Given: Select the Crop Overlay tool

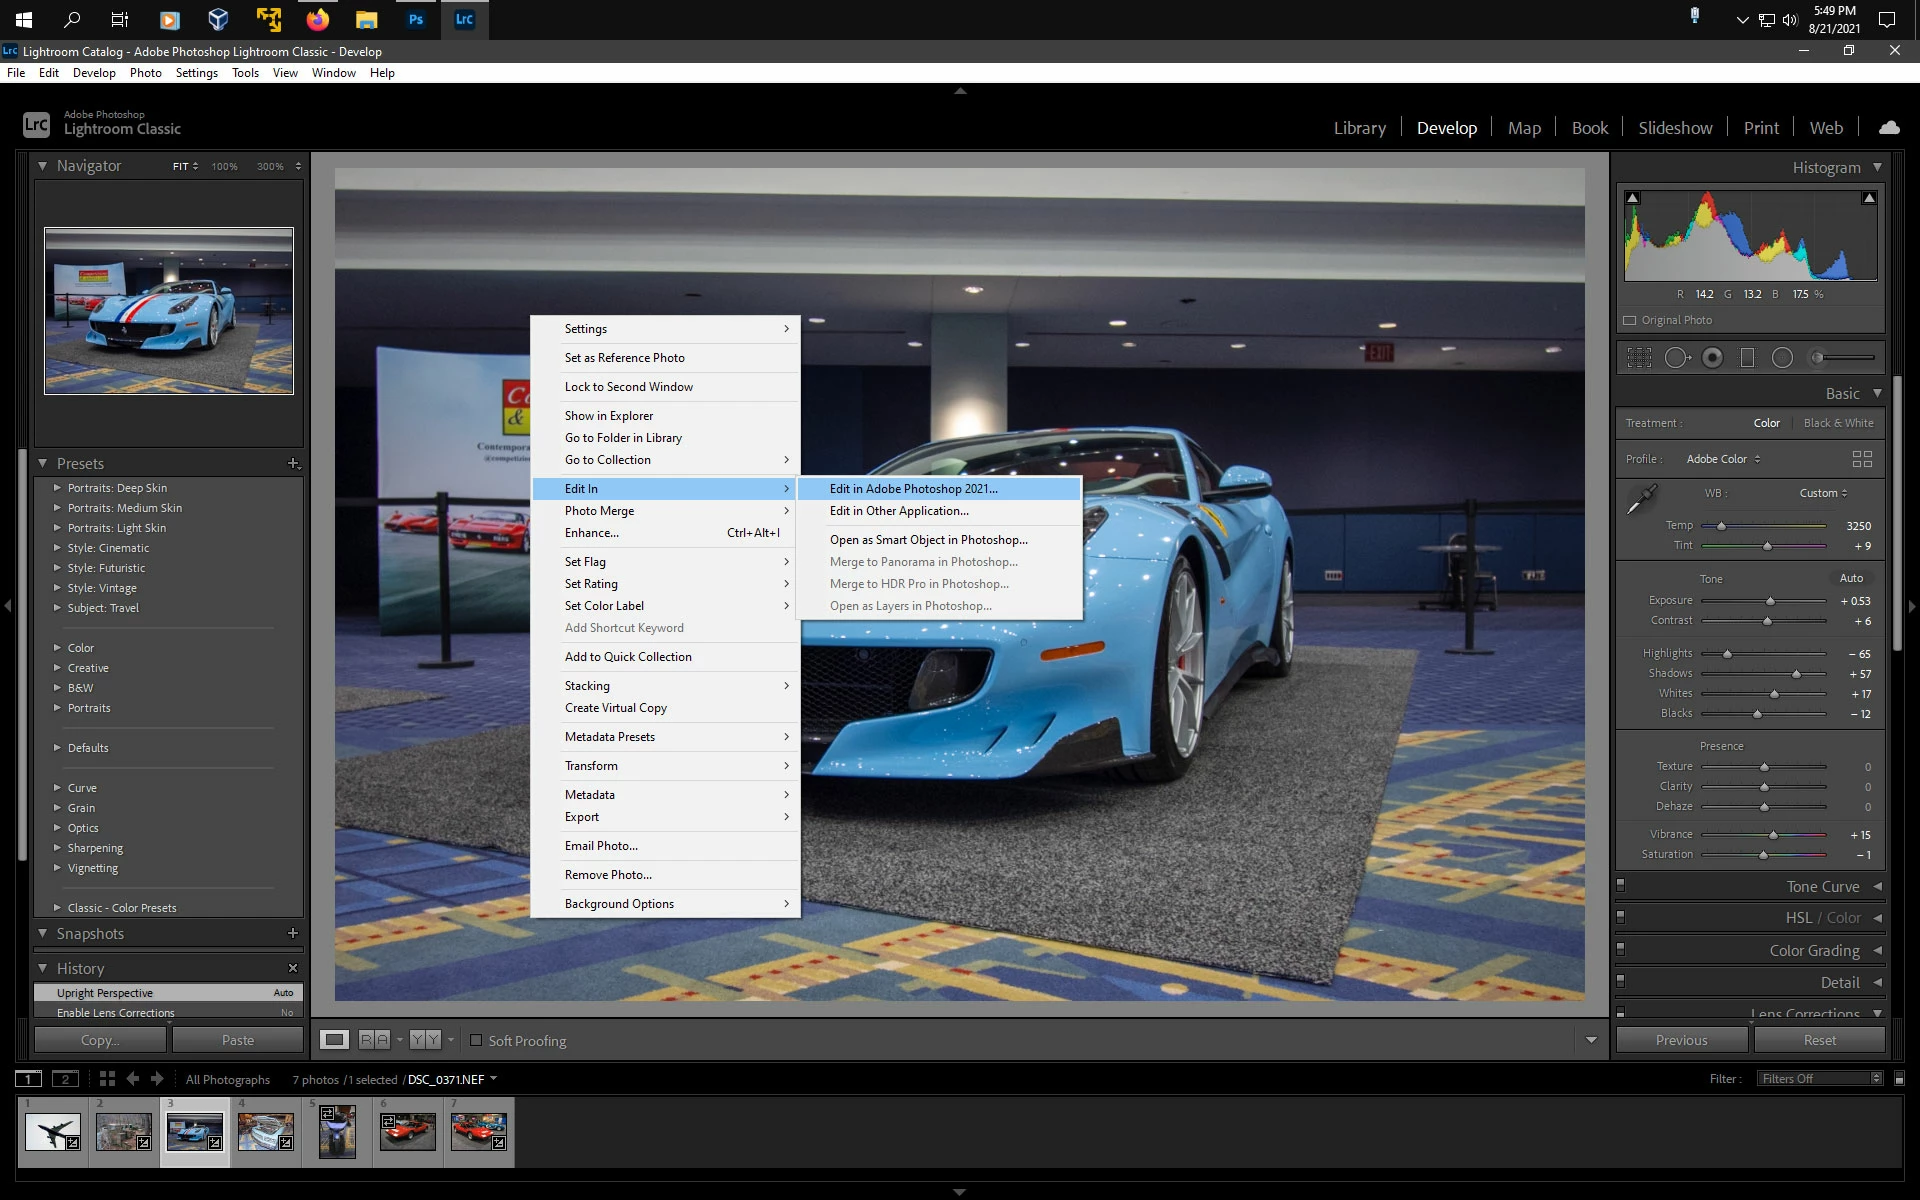Looking at the screenshot, I should 1639,358.
